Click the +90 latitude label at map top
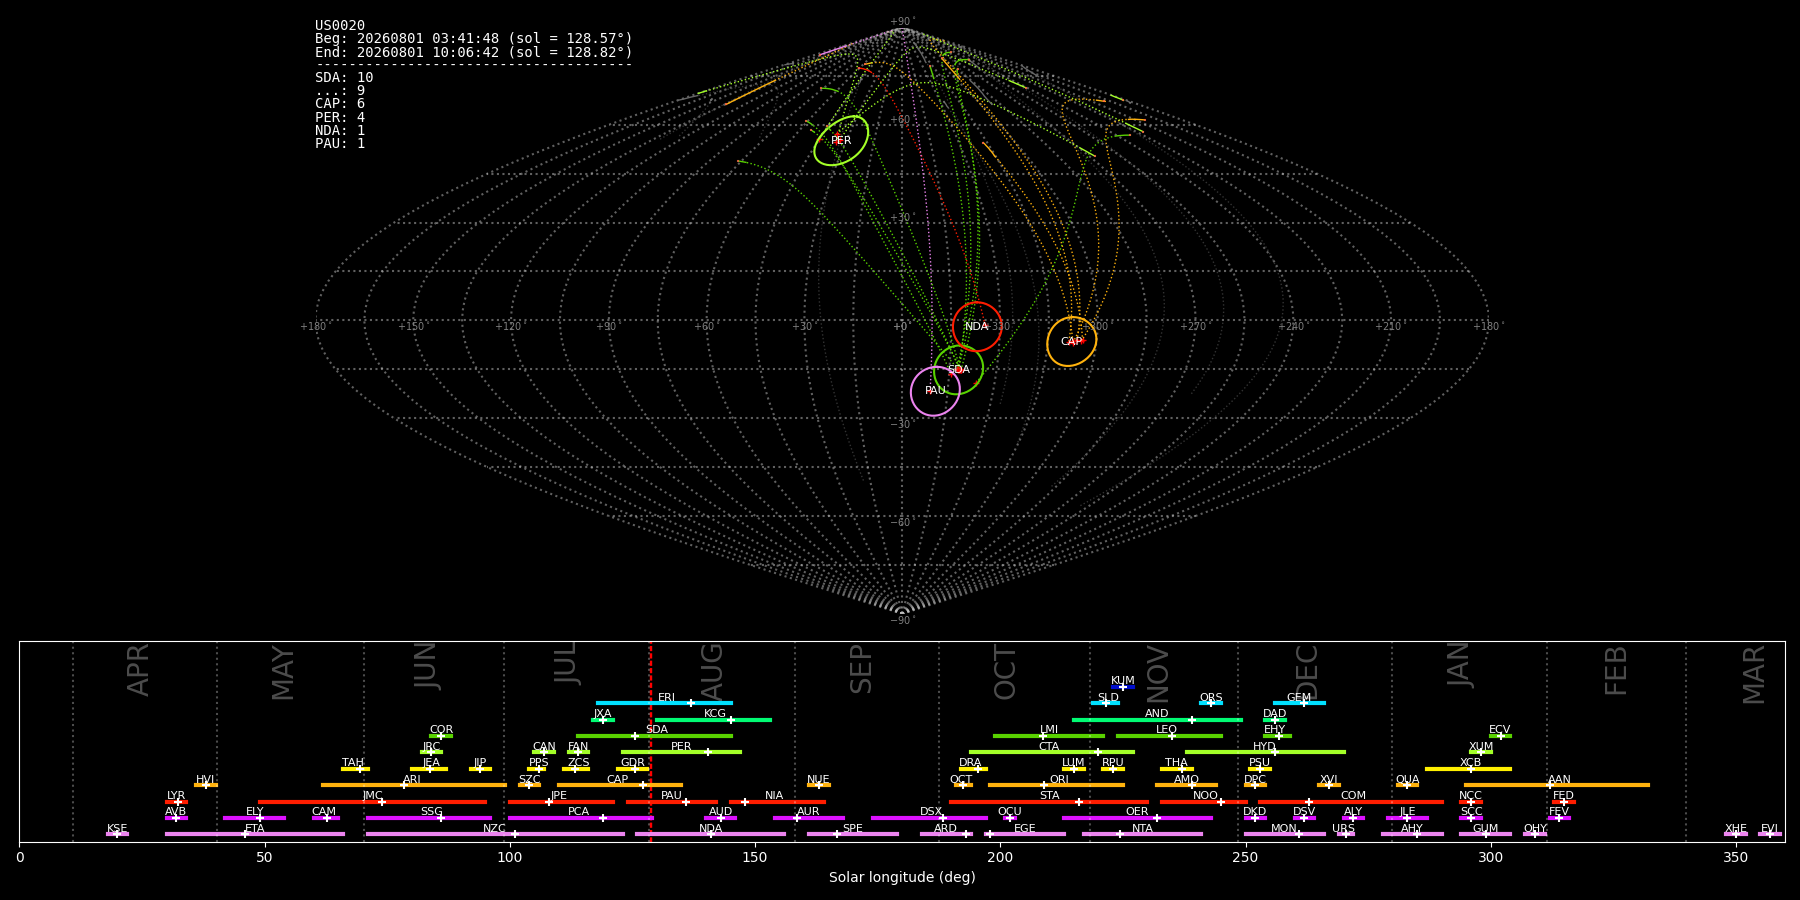The width and height of the screenshot is (1800, 900). pyautogui.click(x=902, y=22)
